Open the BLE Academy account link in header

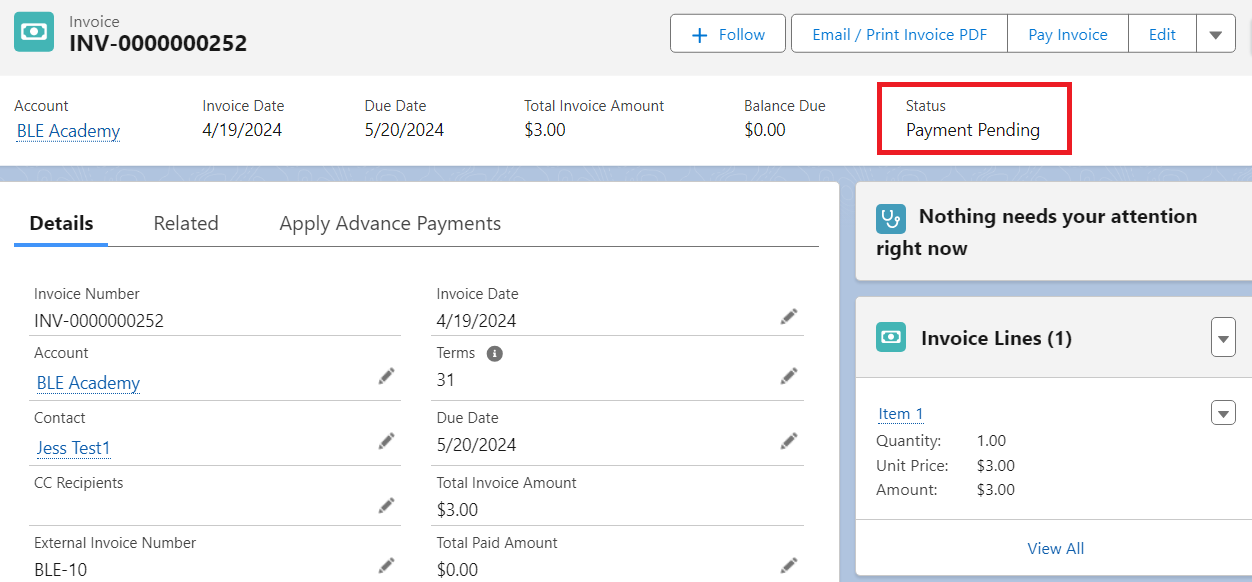[x=68, y=131]
